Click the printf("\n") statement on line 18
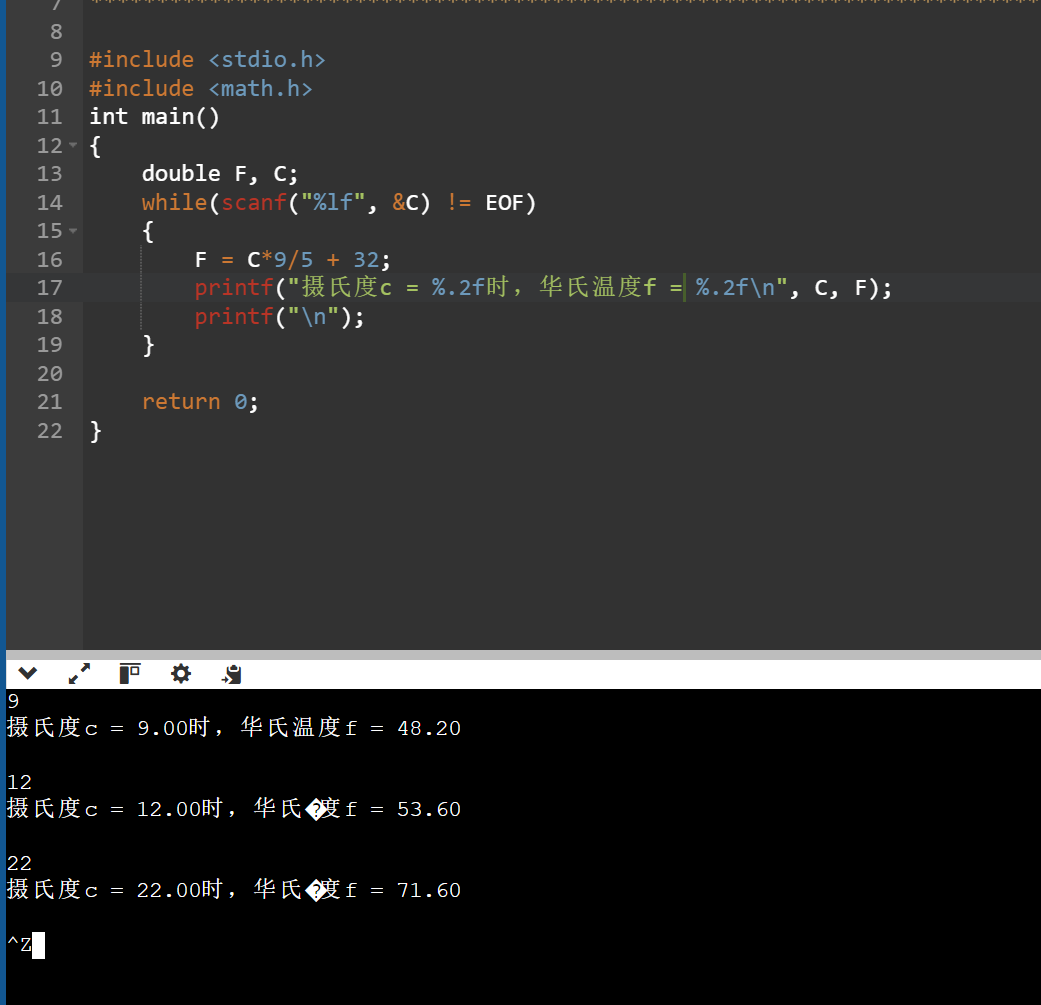 tap(279, 317)
